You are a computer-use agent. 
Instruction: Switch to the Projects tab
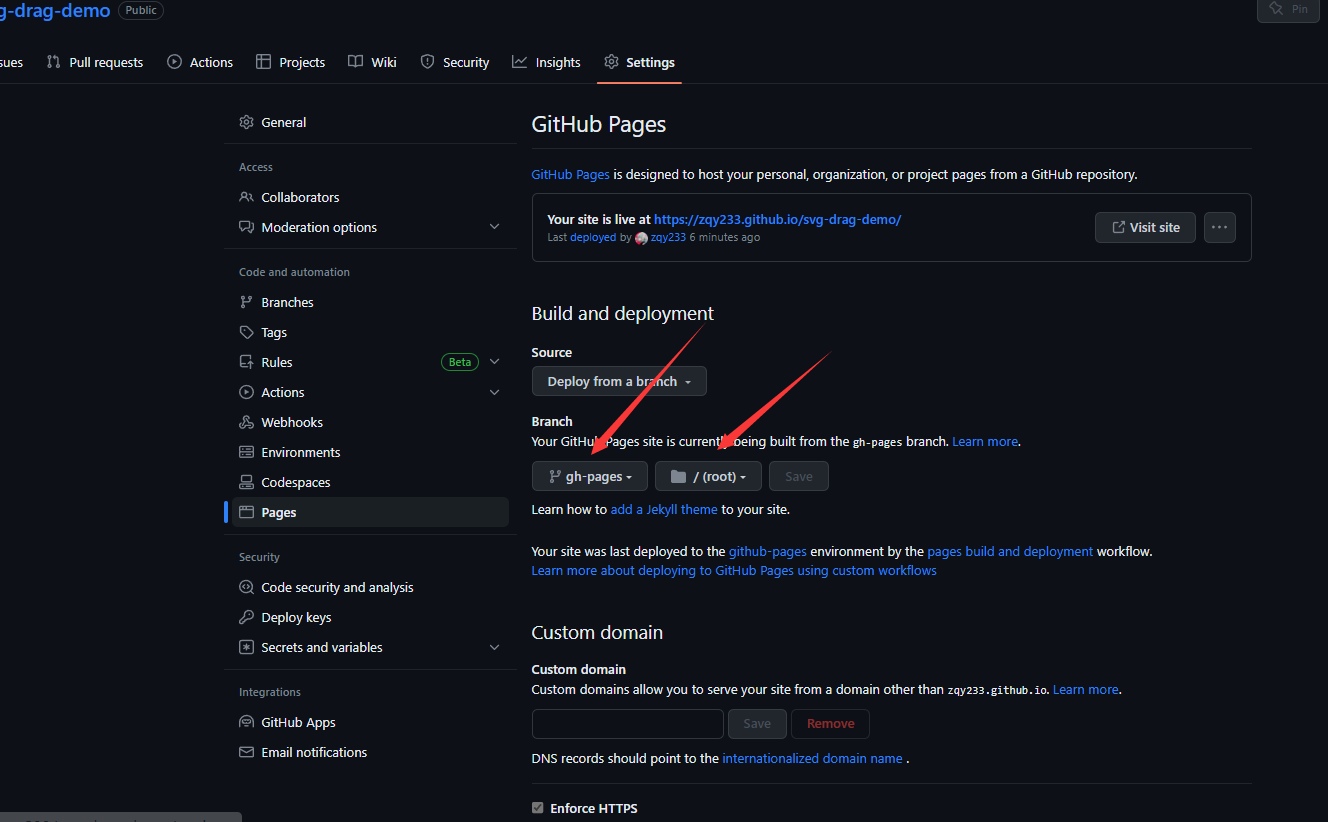pos(290,62)
